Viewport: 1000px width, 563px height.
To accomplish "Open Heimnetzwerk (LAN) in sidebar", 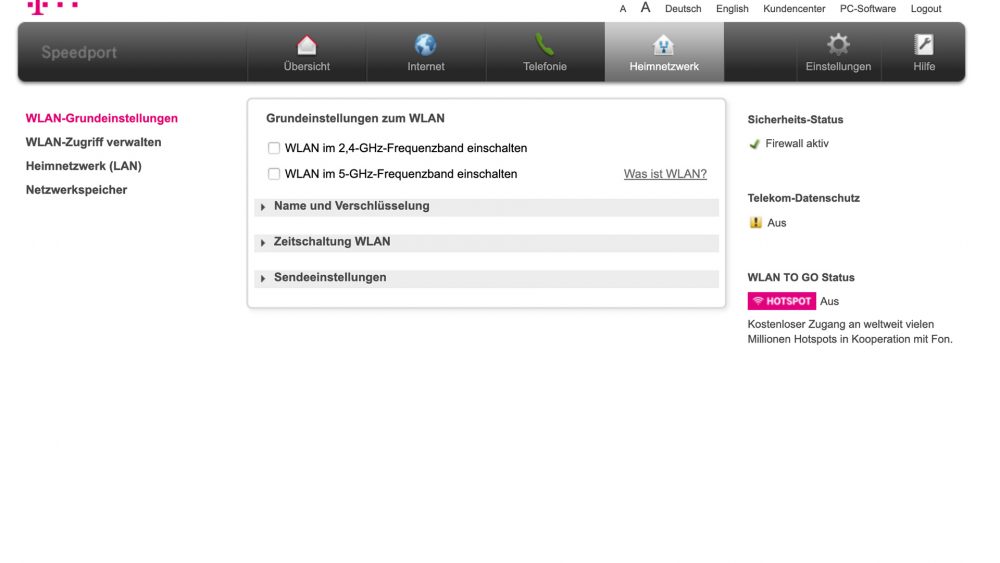I will (x=84, y=166).
